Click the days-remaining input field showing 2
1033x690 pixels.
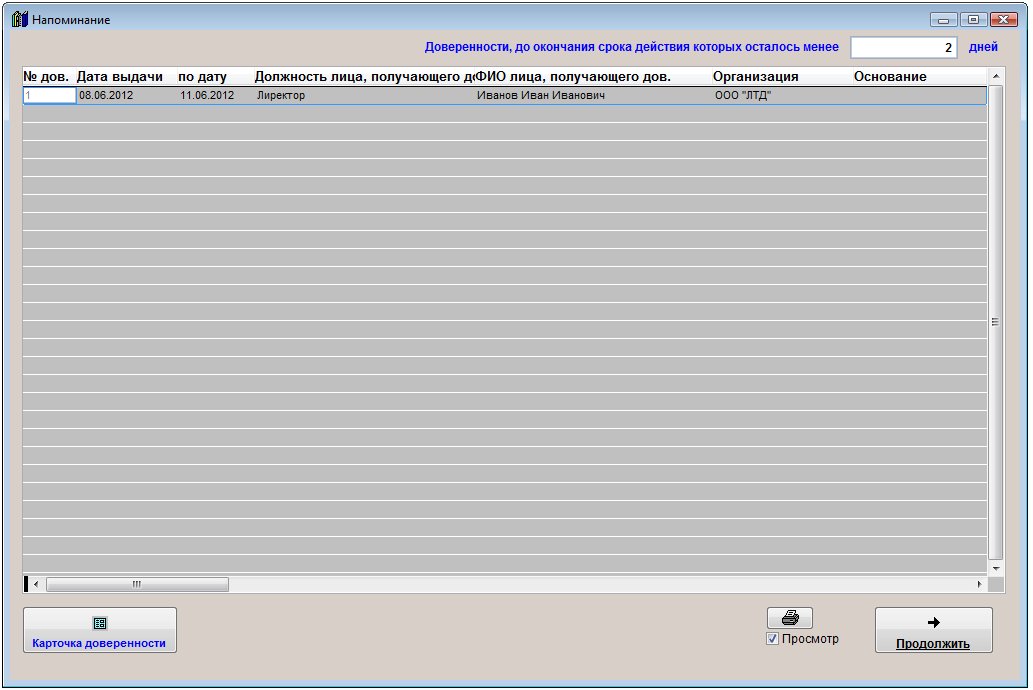coord(903,47)
